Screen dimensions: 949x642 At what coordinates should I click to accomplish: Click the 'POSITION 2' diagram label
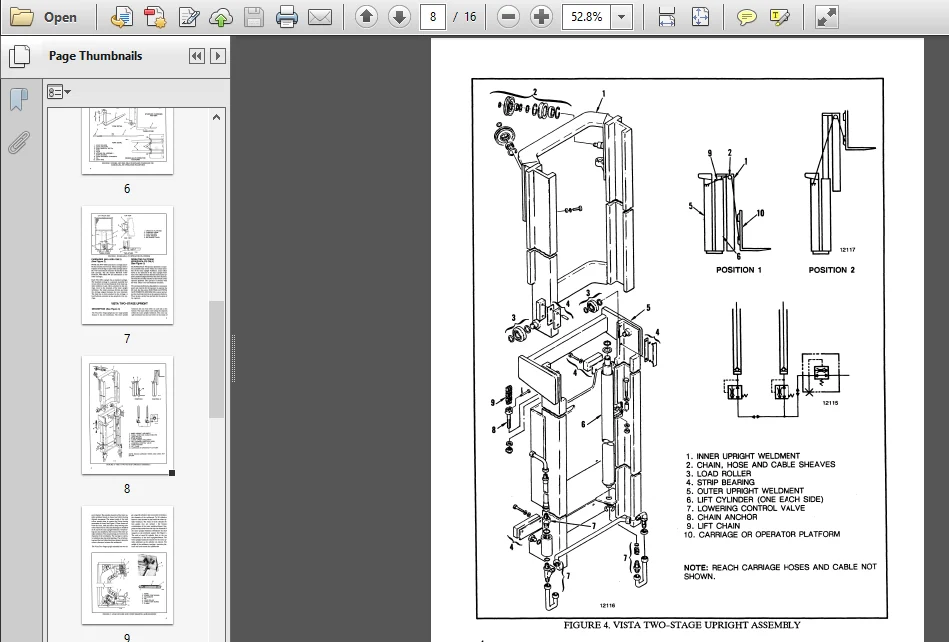[x=832, y=270]
